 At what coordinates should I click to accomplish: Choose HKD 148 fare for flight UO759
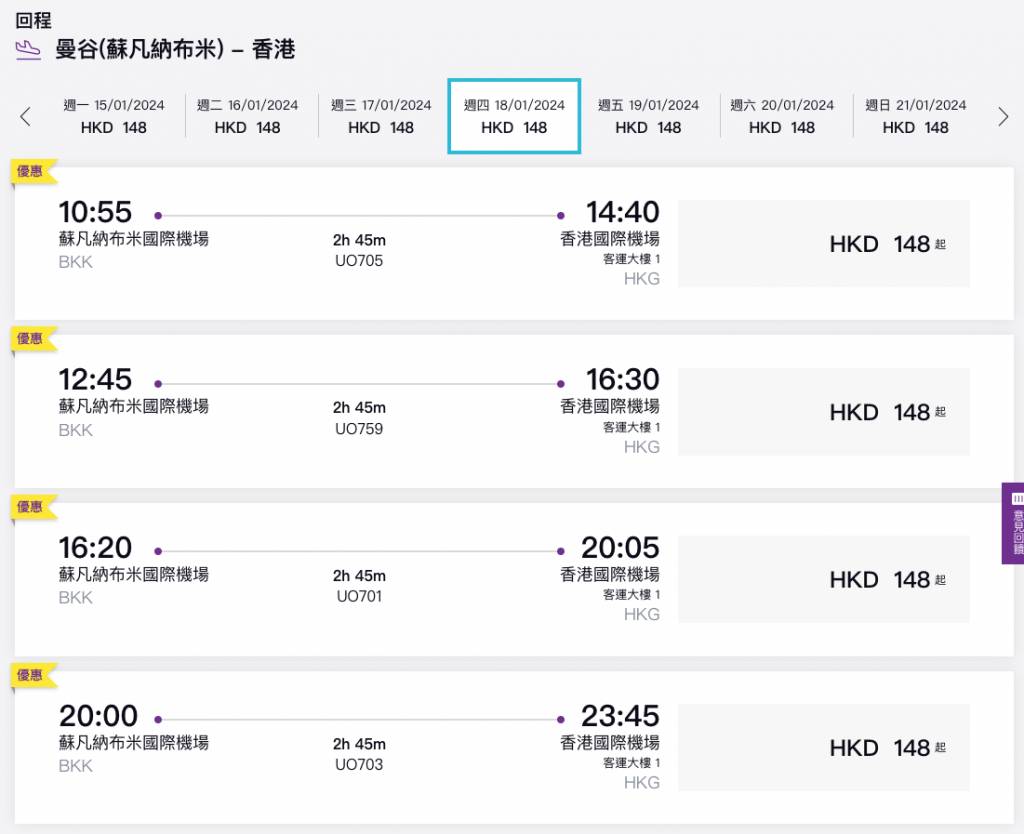[823, 412]
